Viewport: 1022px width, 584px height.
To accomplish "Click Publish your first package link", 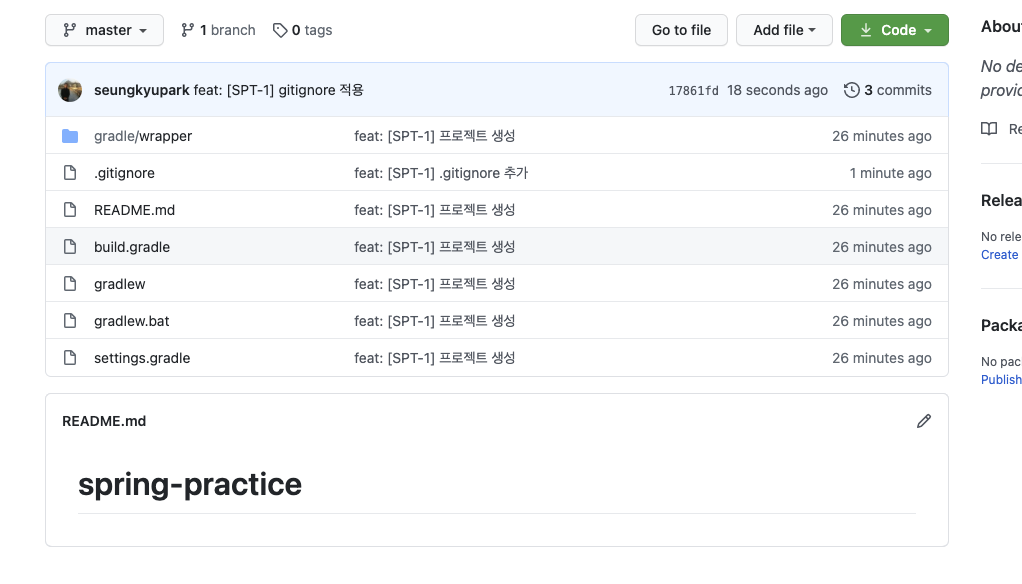I will 1001,380.
